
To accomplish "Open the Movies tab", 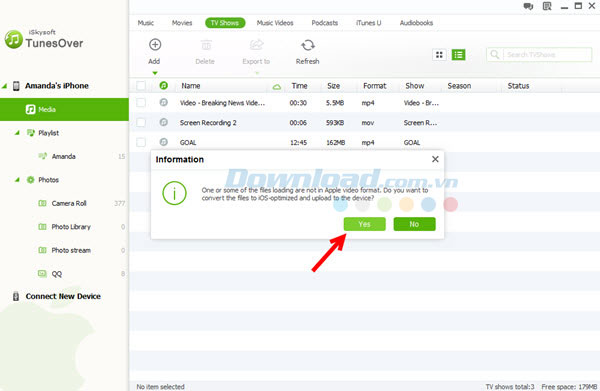I will tap(182, 23).
